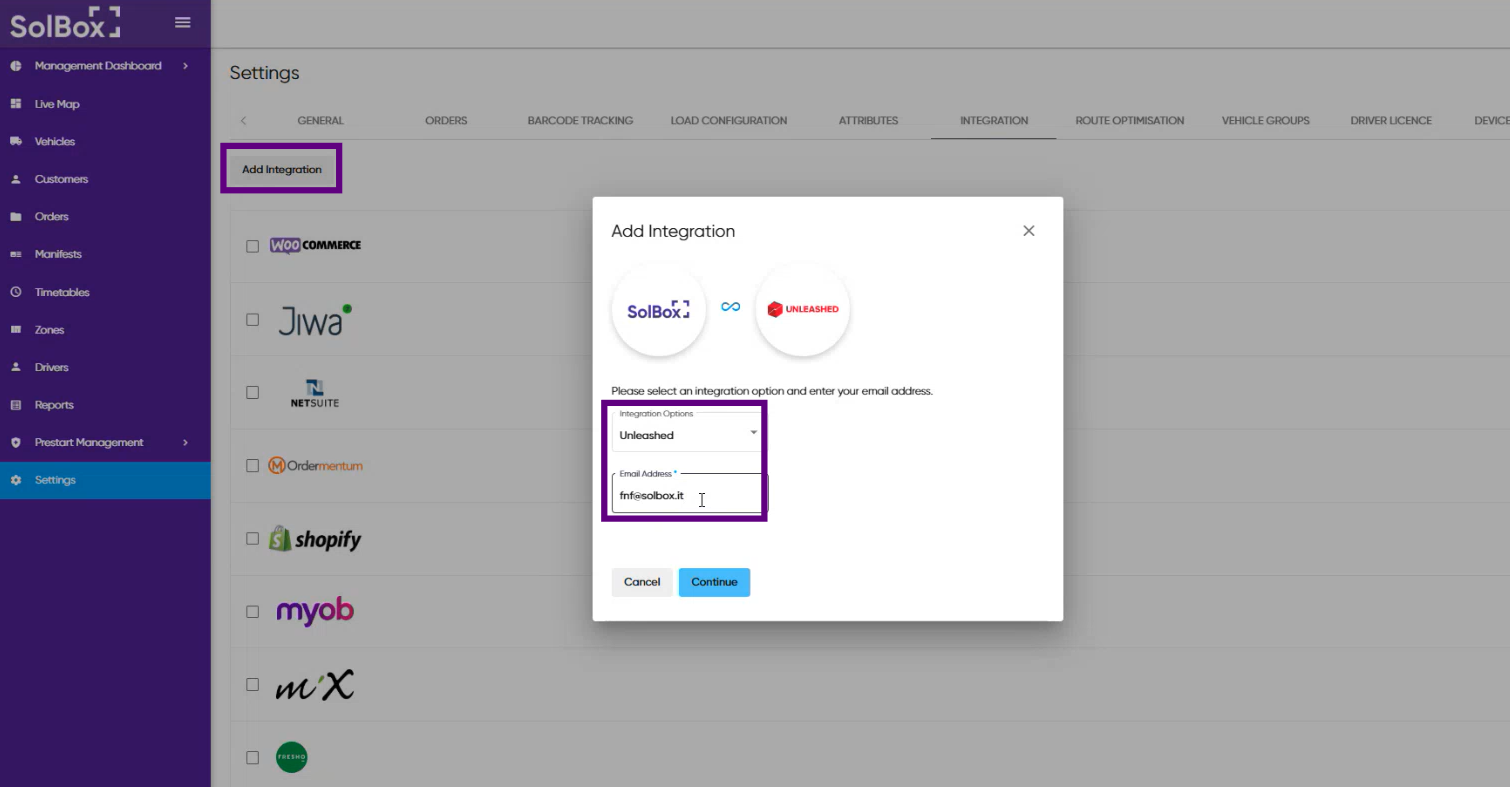Image resolution: width=1510 pixels, height=787 pixels.
Task: Click the SolBox logo in sidebar
Action: click(65, 23)
